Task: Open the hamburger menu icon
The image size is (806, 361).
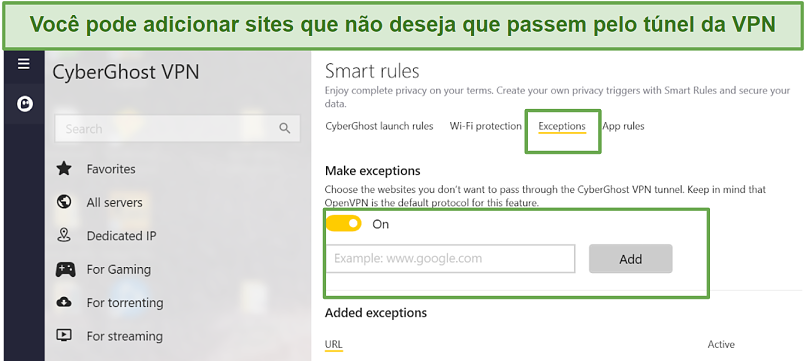Action: 24,64
